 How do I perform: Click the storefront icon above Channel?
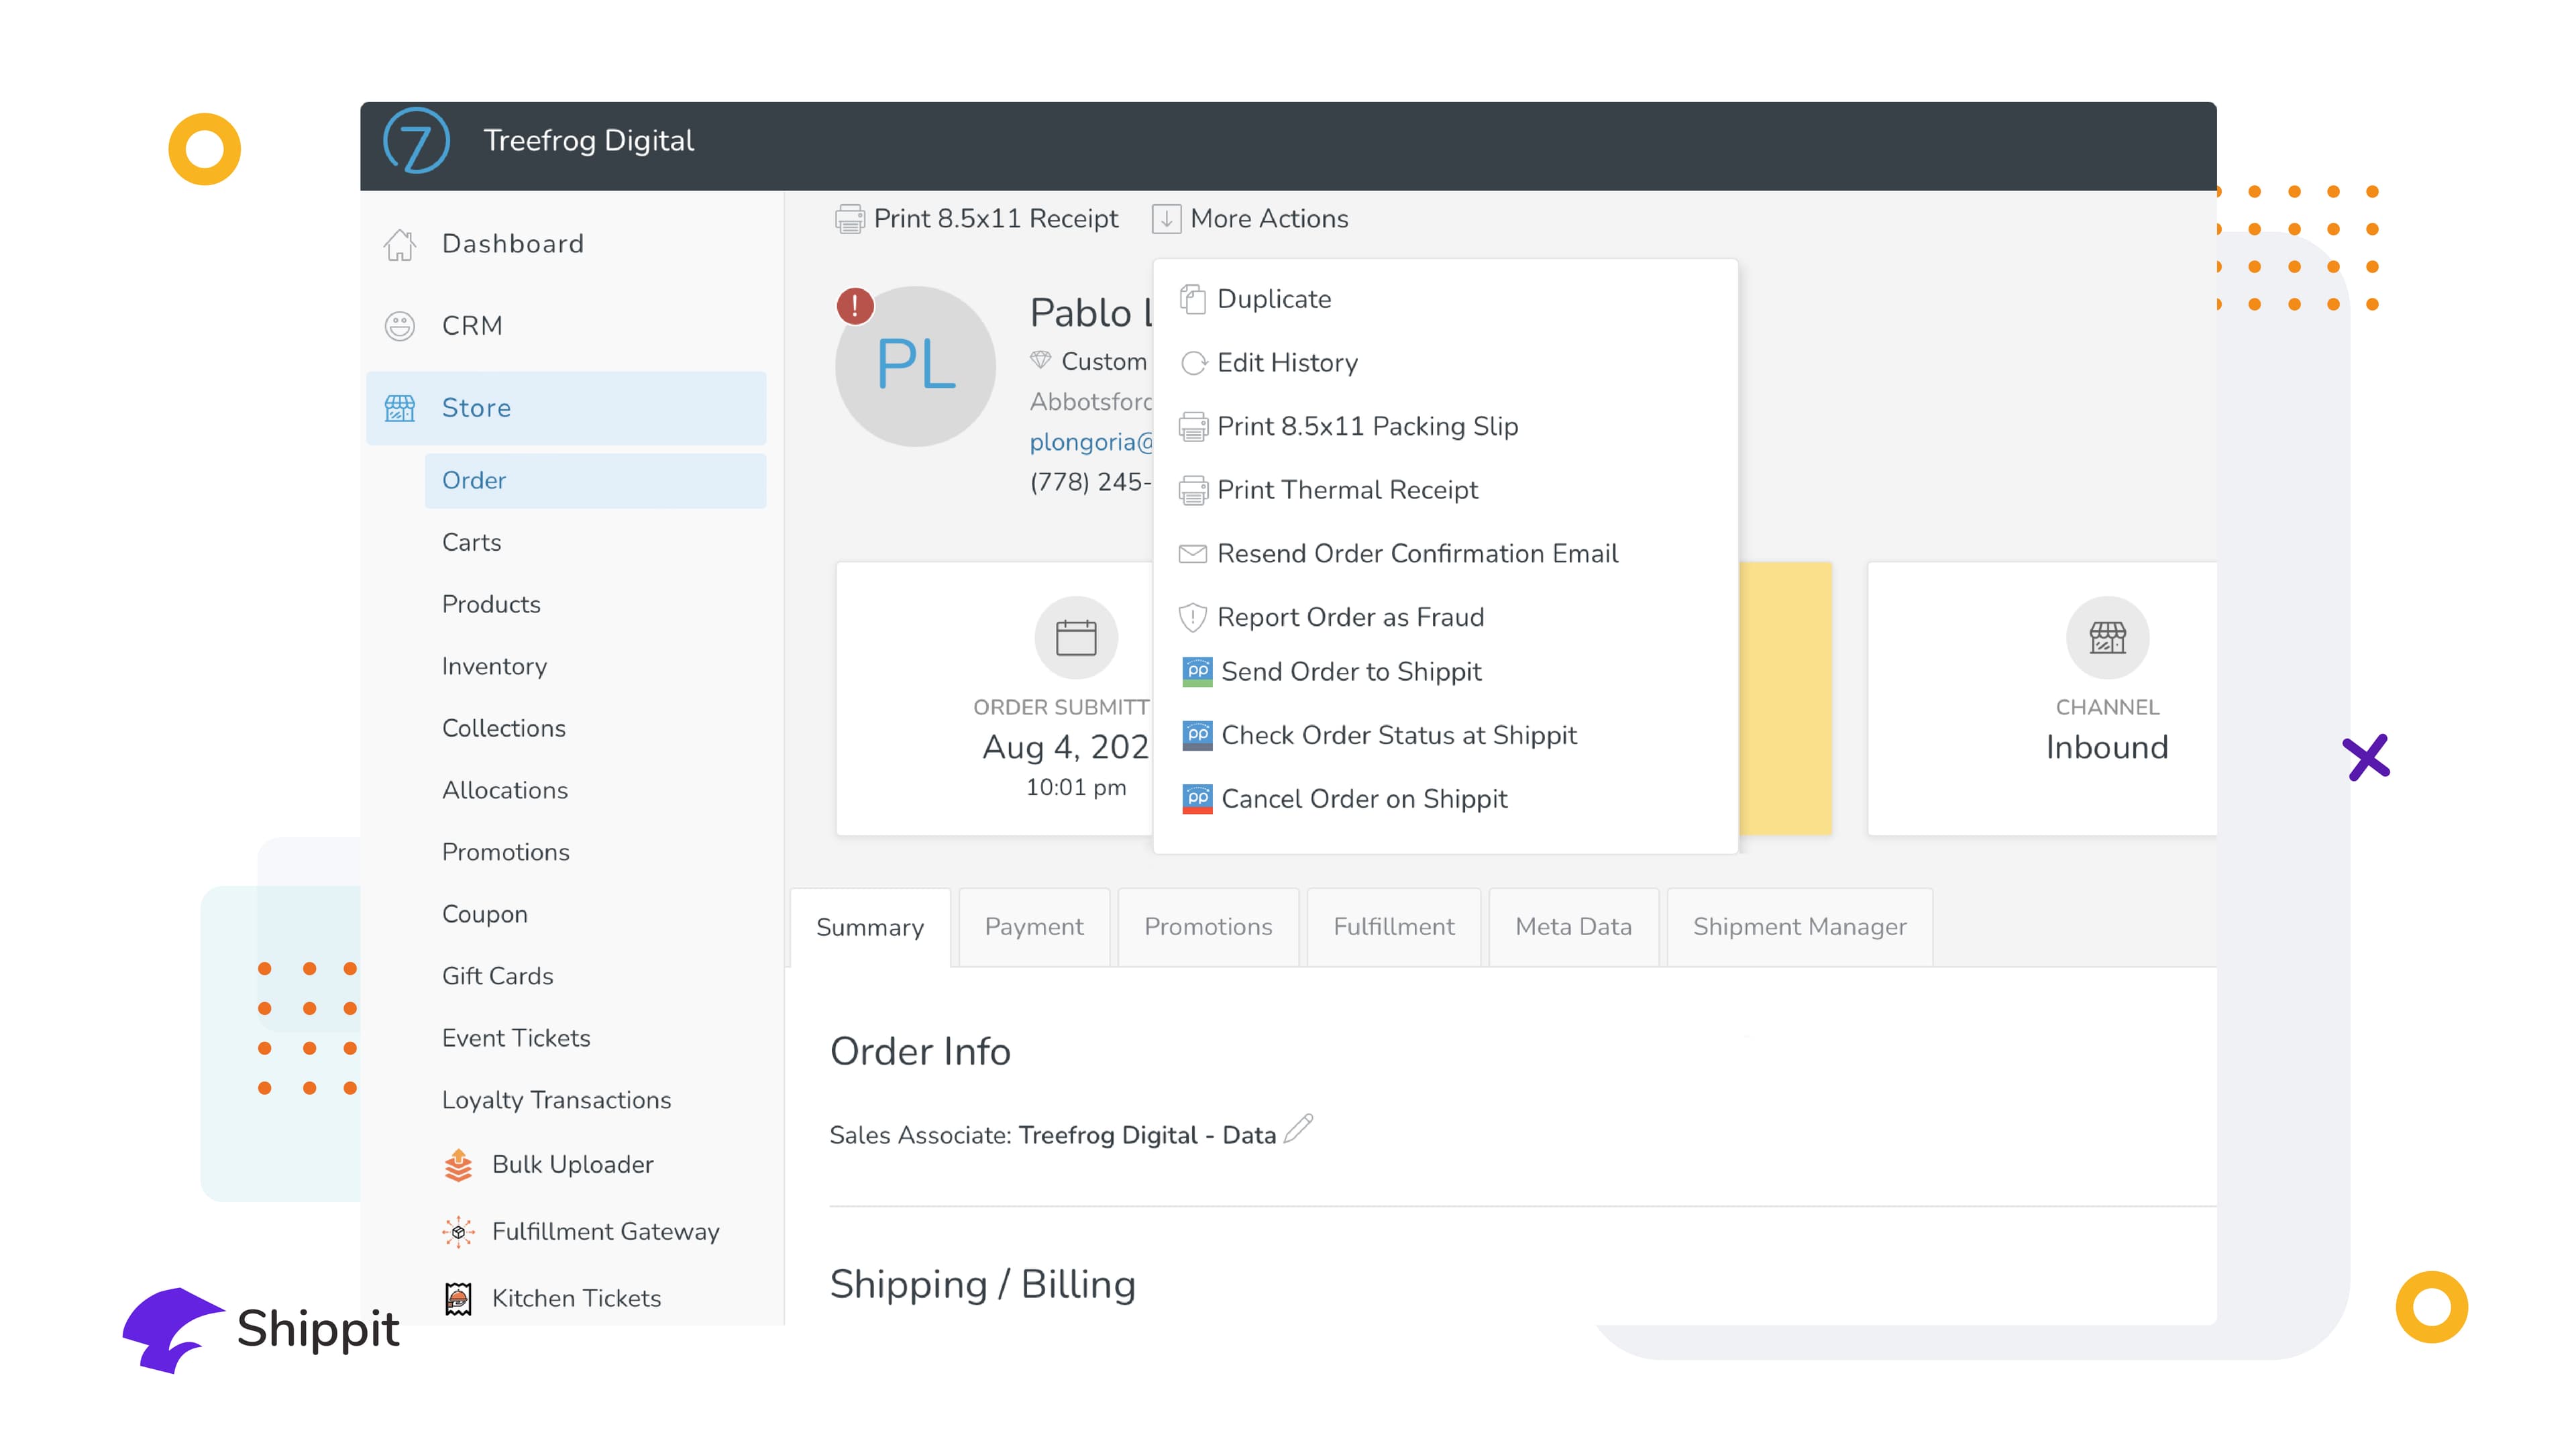tap(2108, 638)
